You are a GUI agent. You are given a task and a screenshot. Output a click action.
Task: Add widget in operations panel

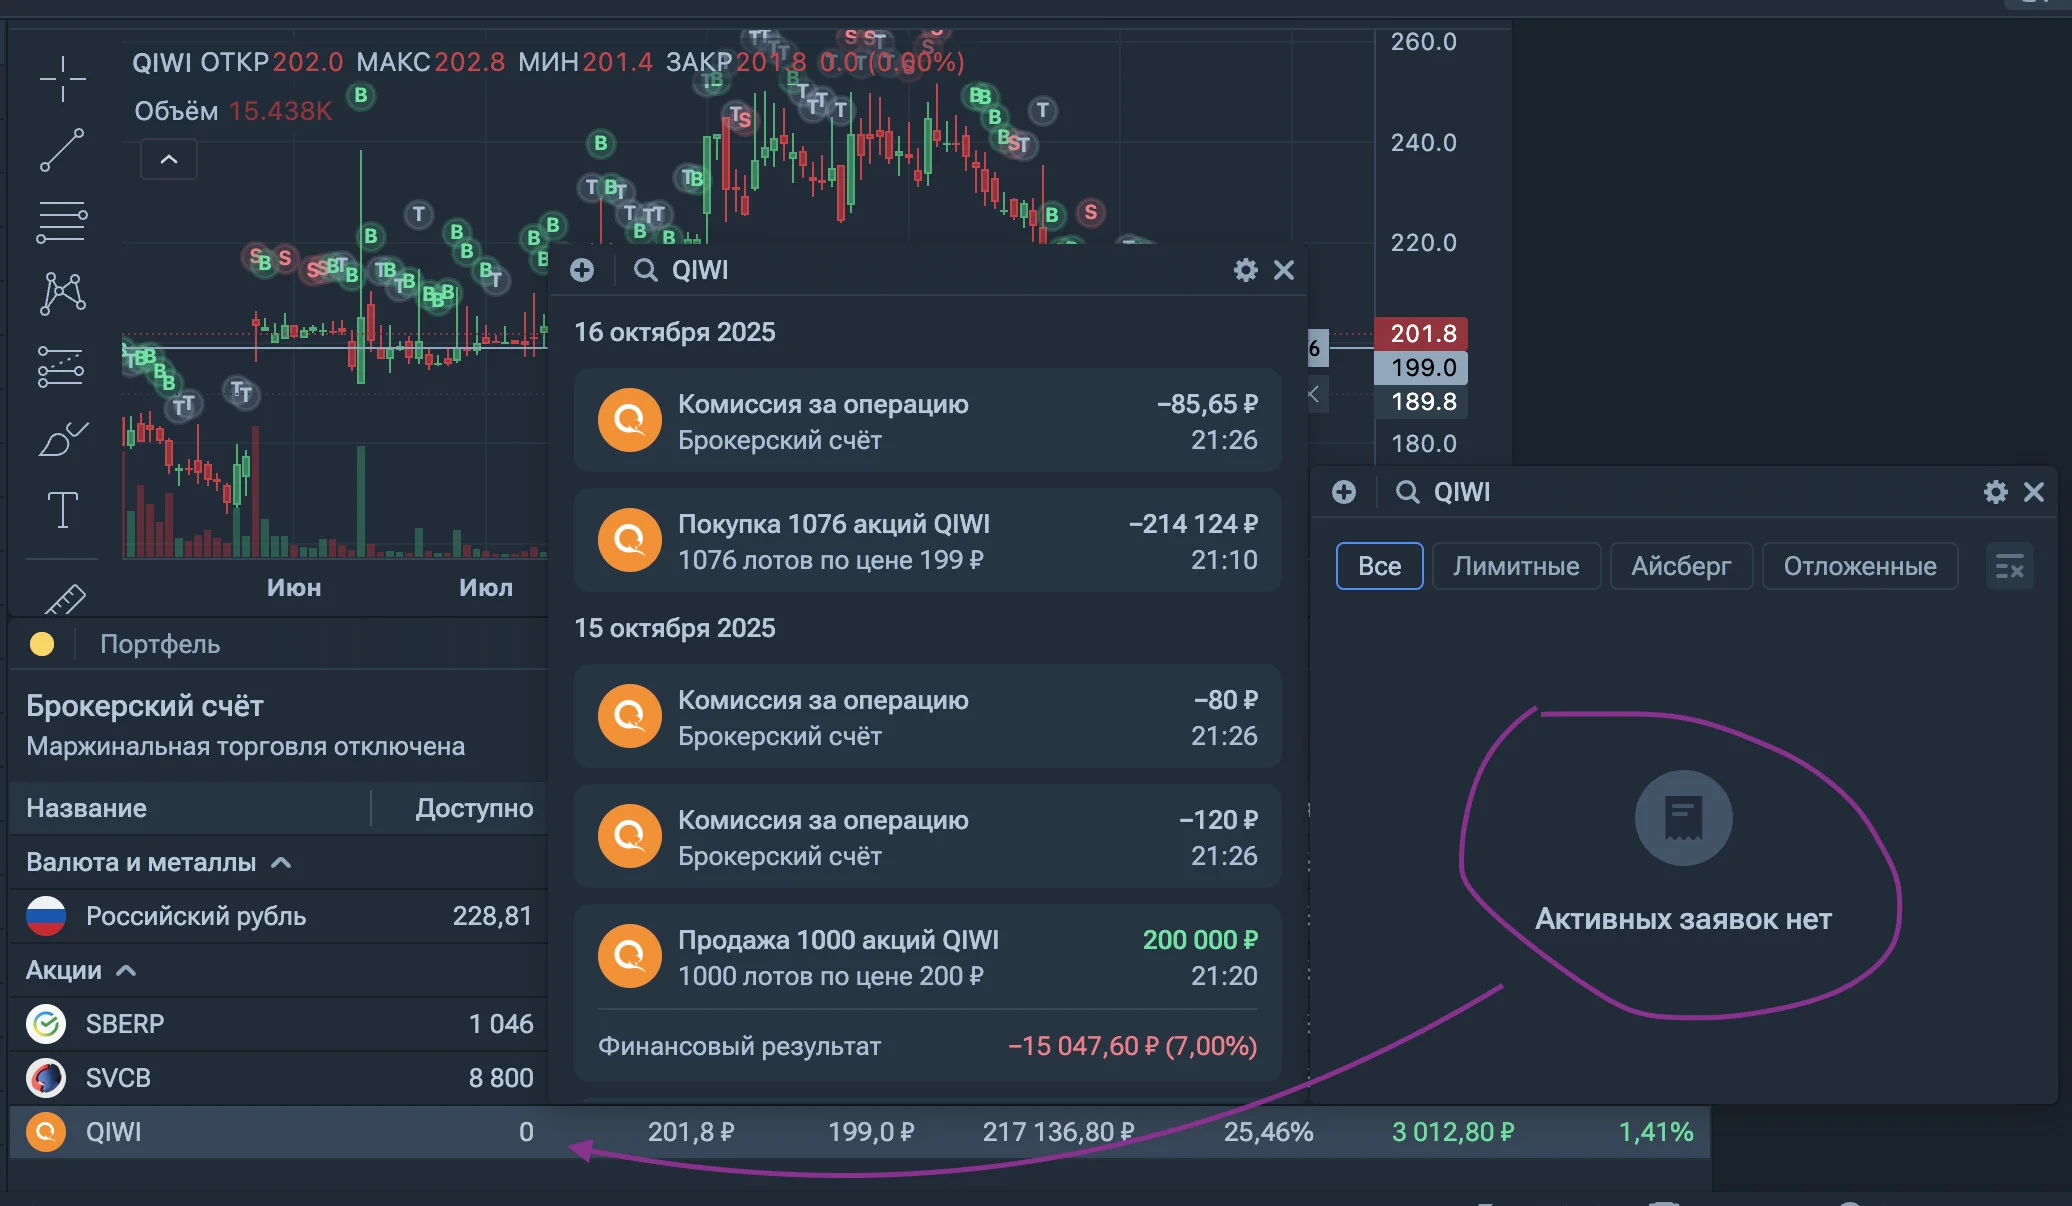(582, 270)
